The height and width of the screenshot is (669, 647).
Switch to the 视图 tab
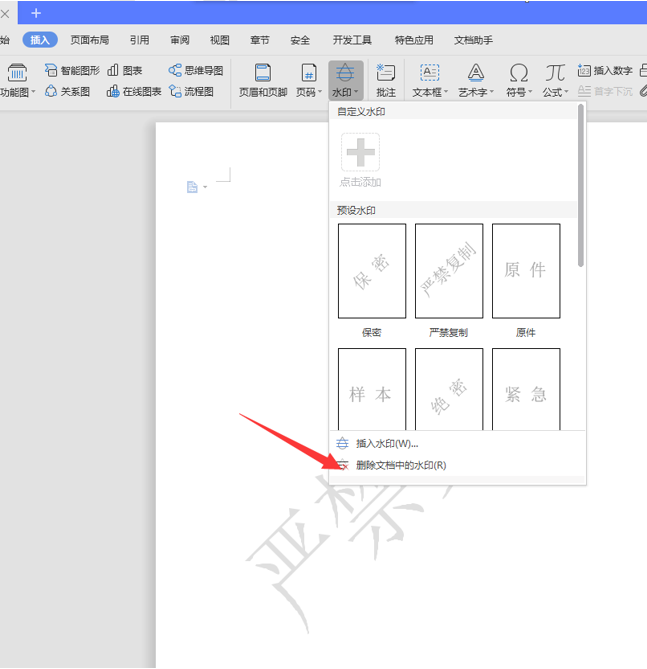220,40
